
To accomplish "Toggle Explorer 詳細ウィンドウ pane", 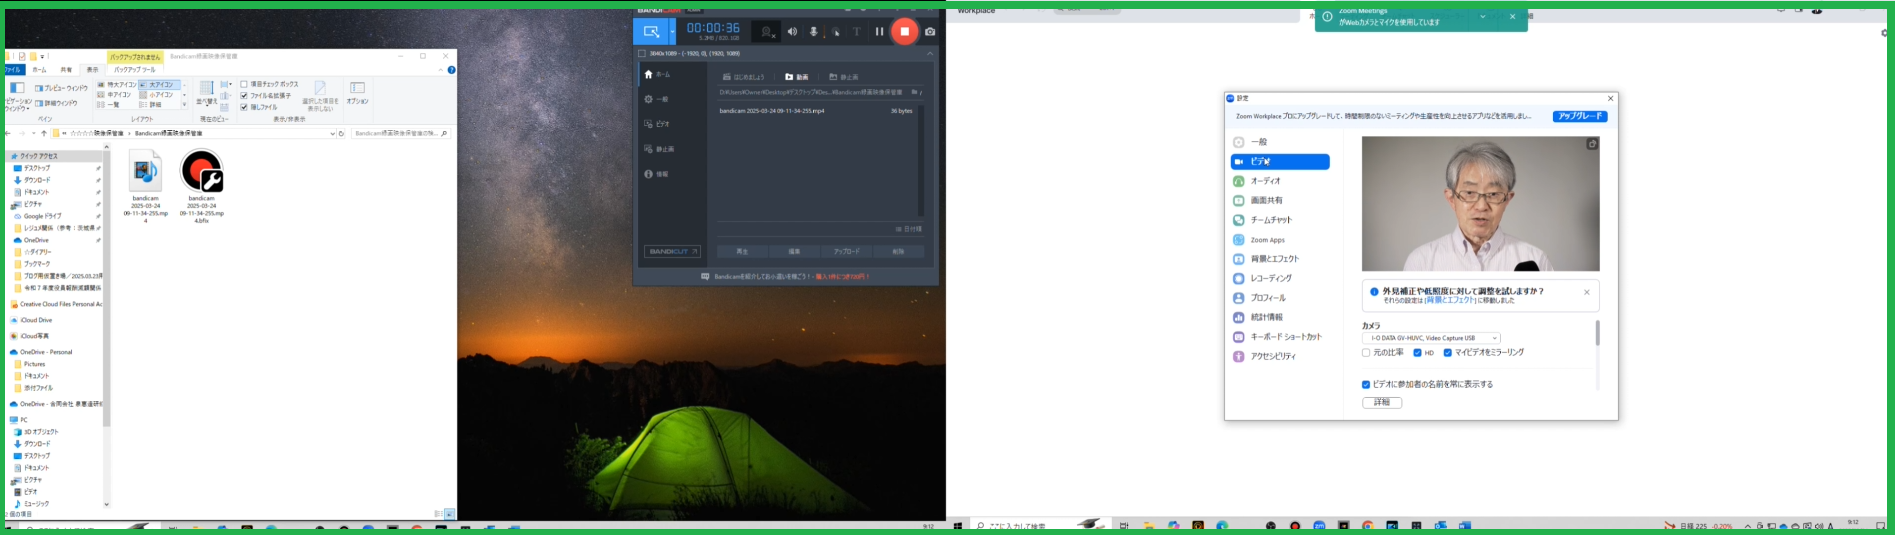I will pos(56,103).
